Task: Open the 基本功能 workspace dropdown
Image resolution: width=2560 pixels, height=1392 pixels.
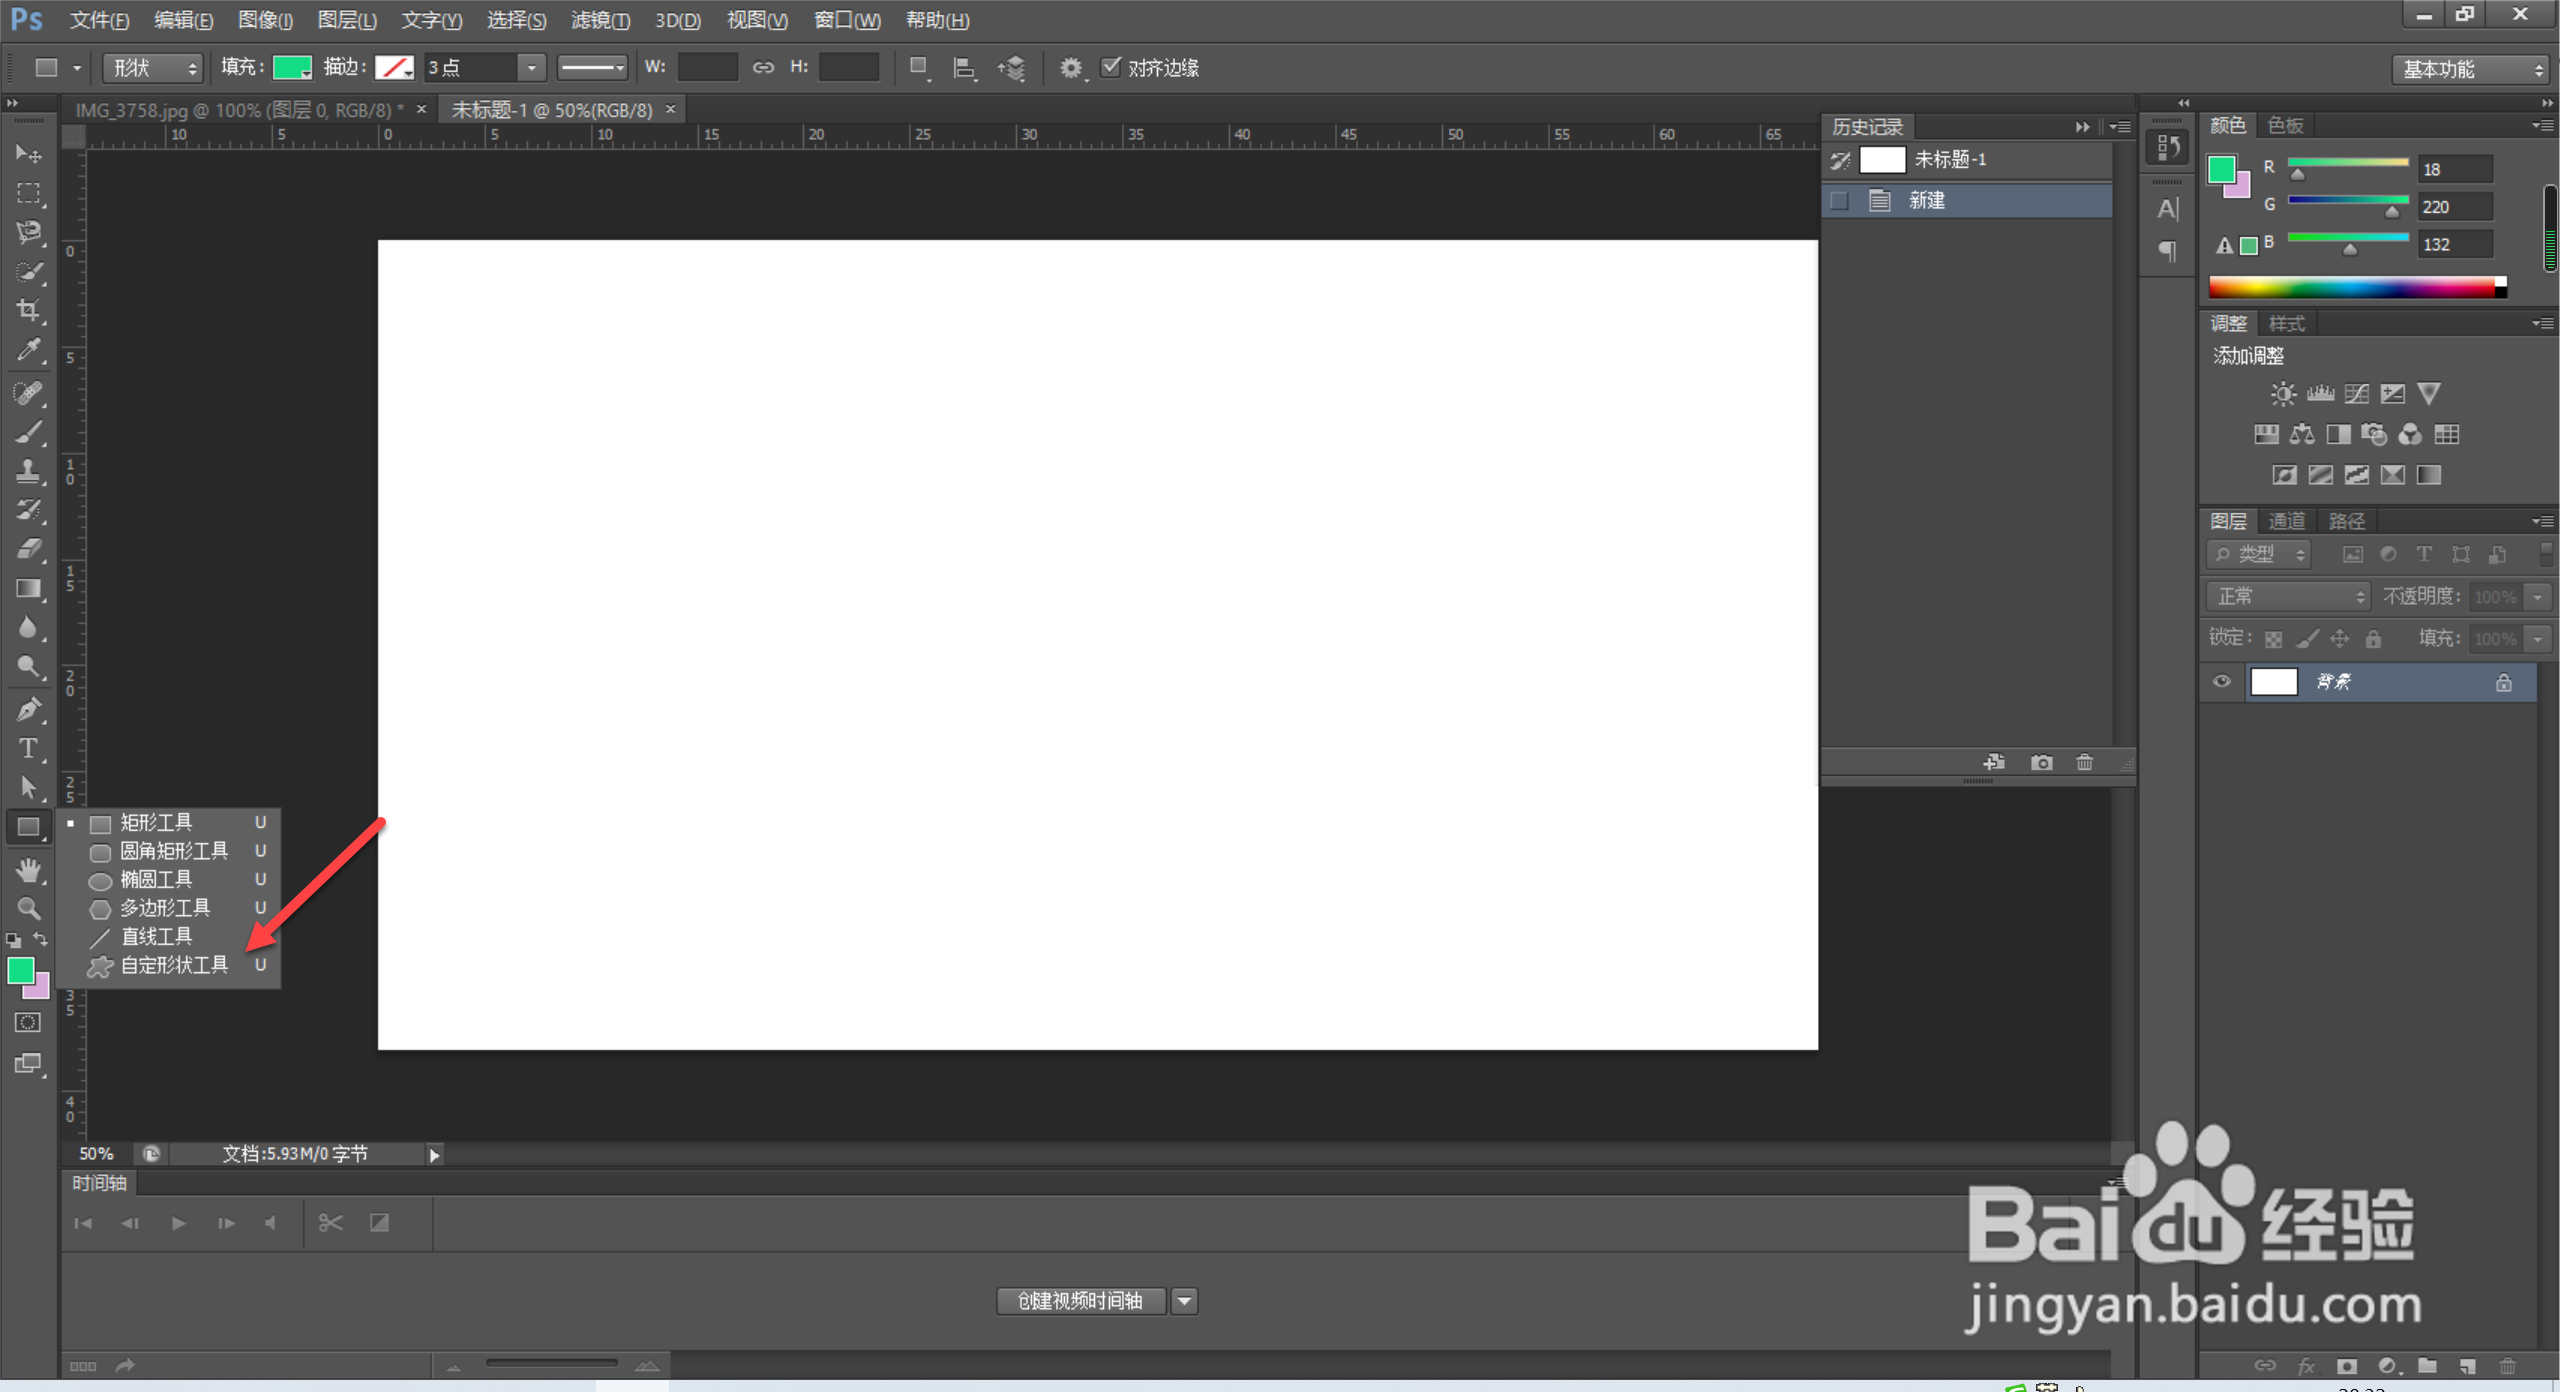Action: click(x=2472, y=69)
